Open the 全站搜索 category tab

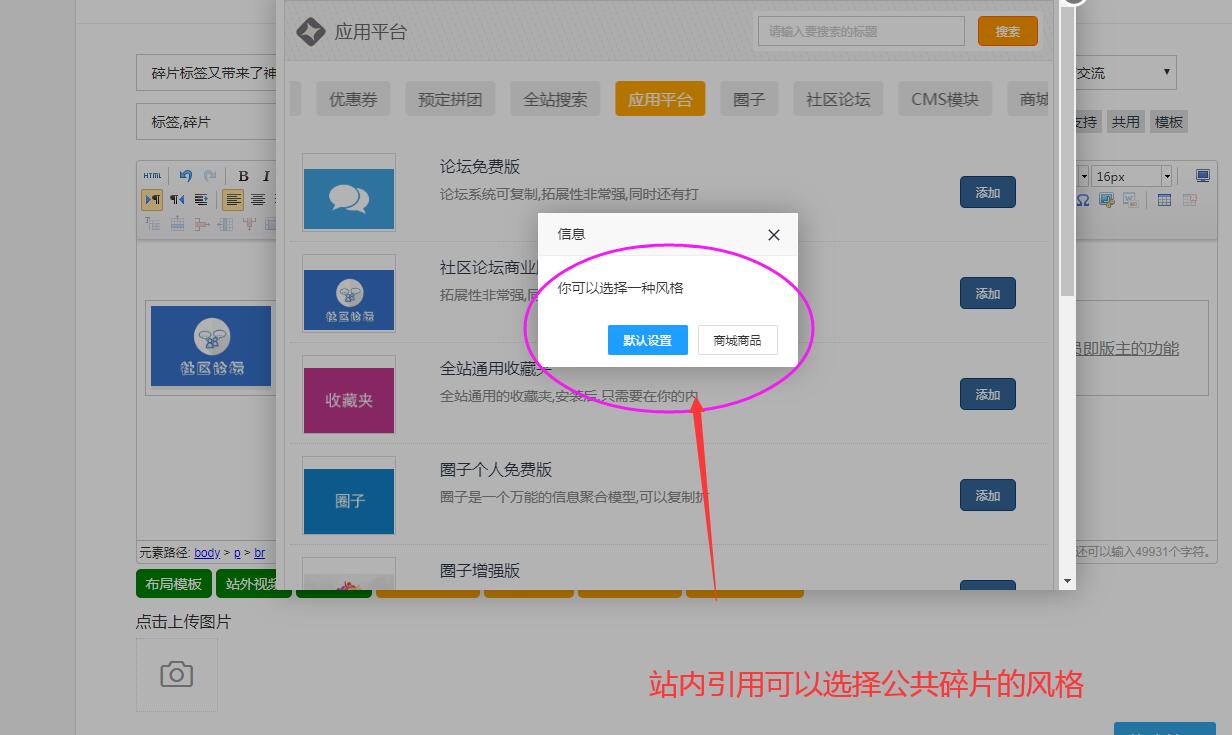point(555,99)
